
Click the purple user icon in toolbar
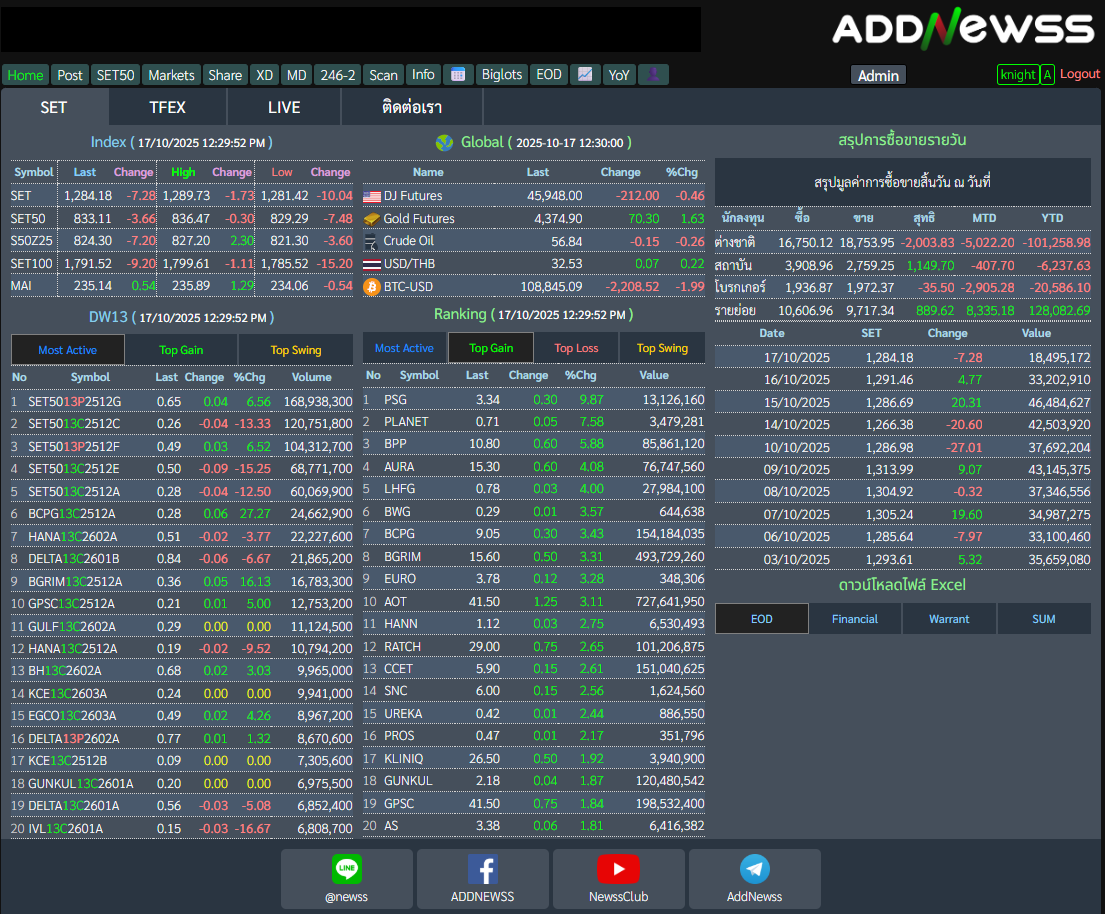(x=653, y=75)
